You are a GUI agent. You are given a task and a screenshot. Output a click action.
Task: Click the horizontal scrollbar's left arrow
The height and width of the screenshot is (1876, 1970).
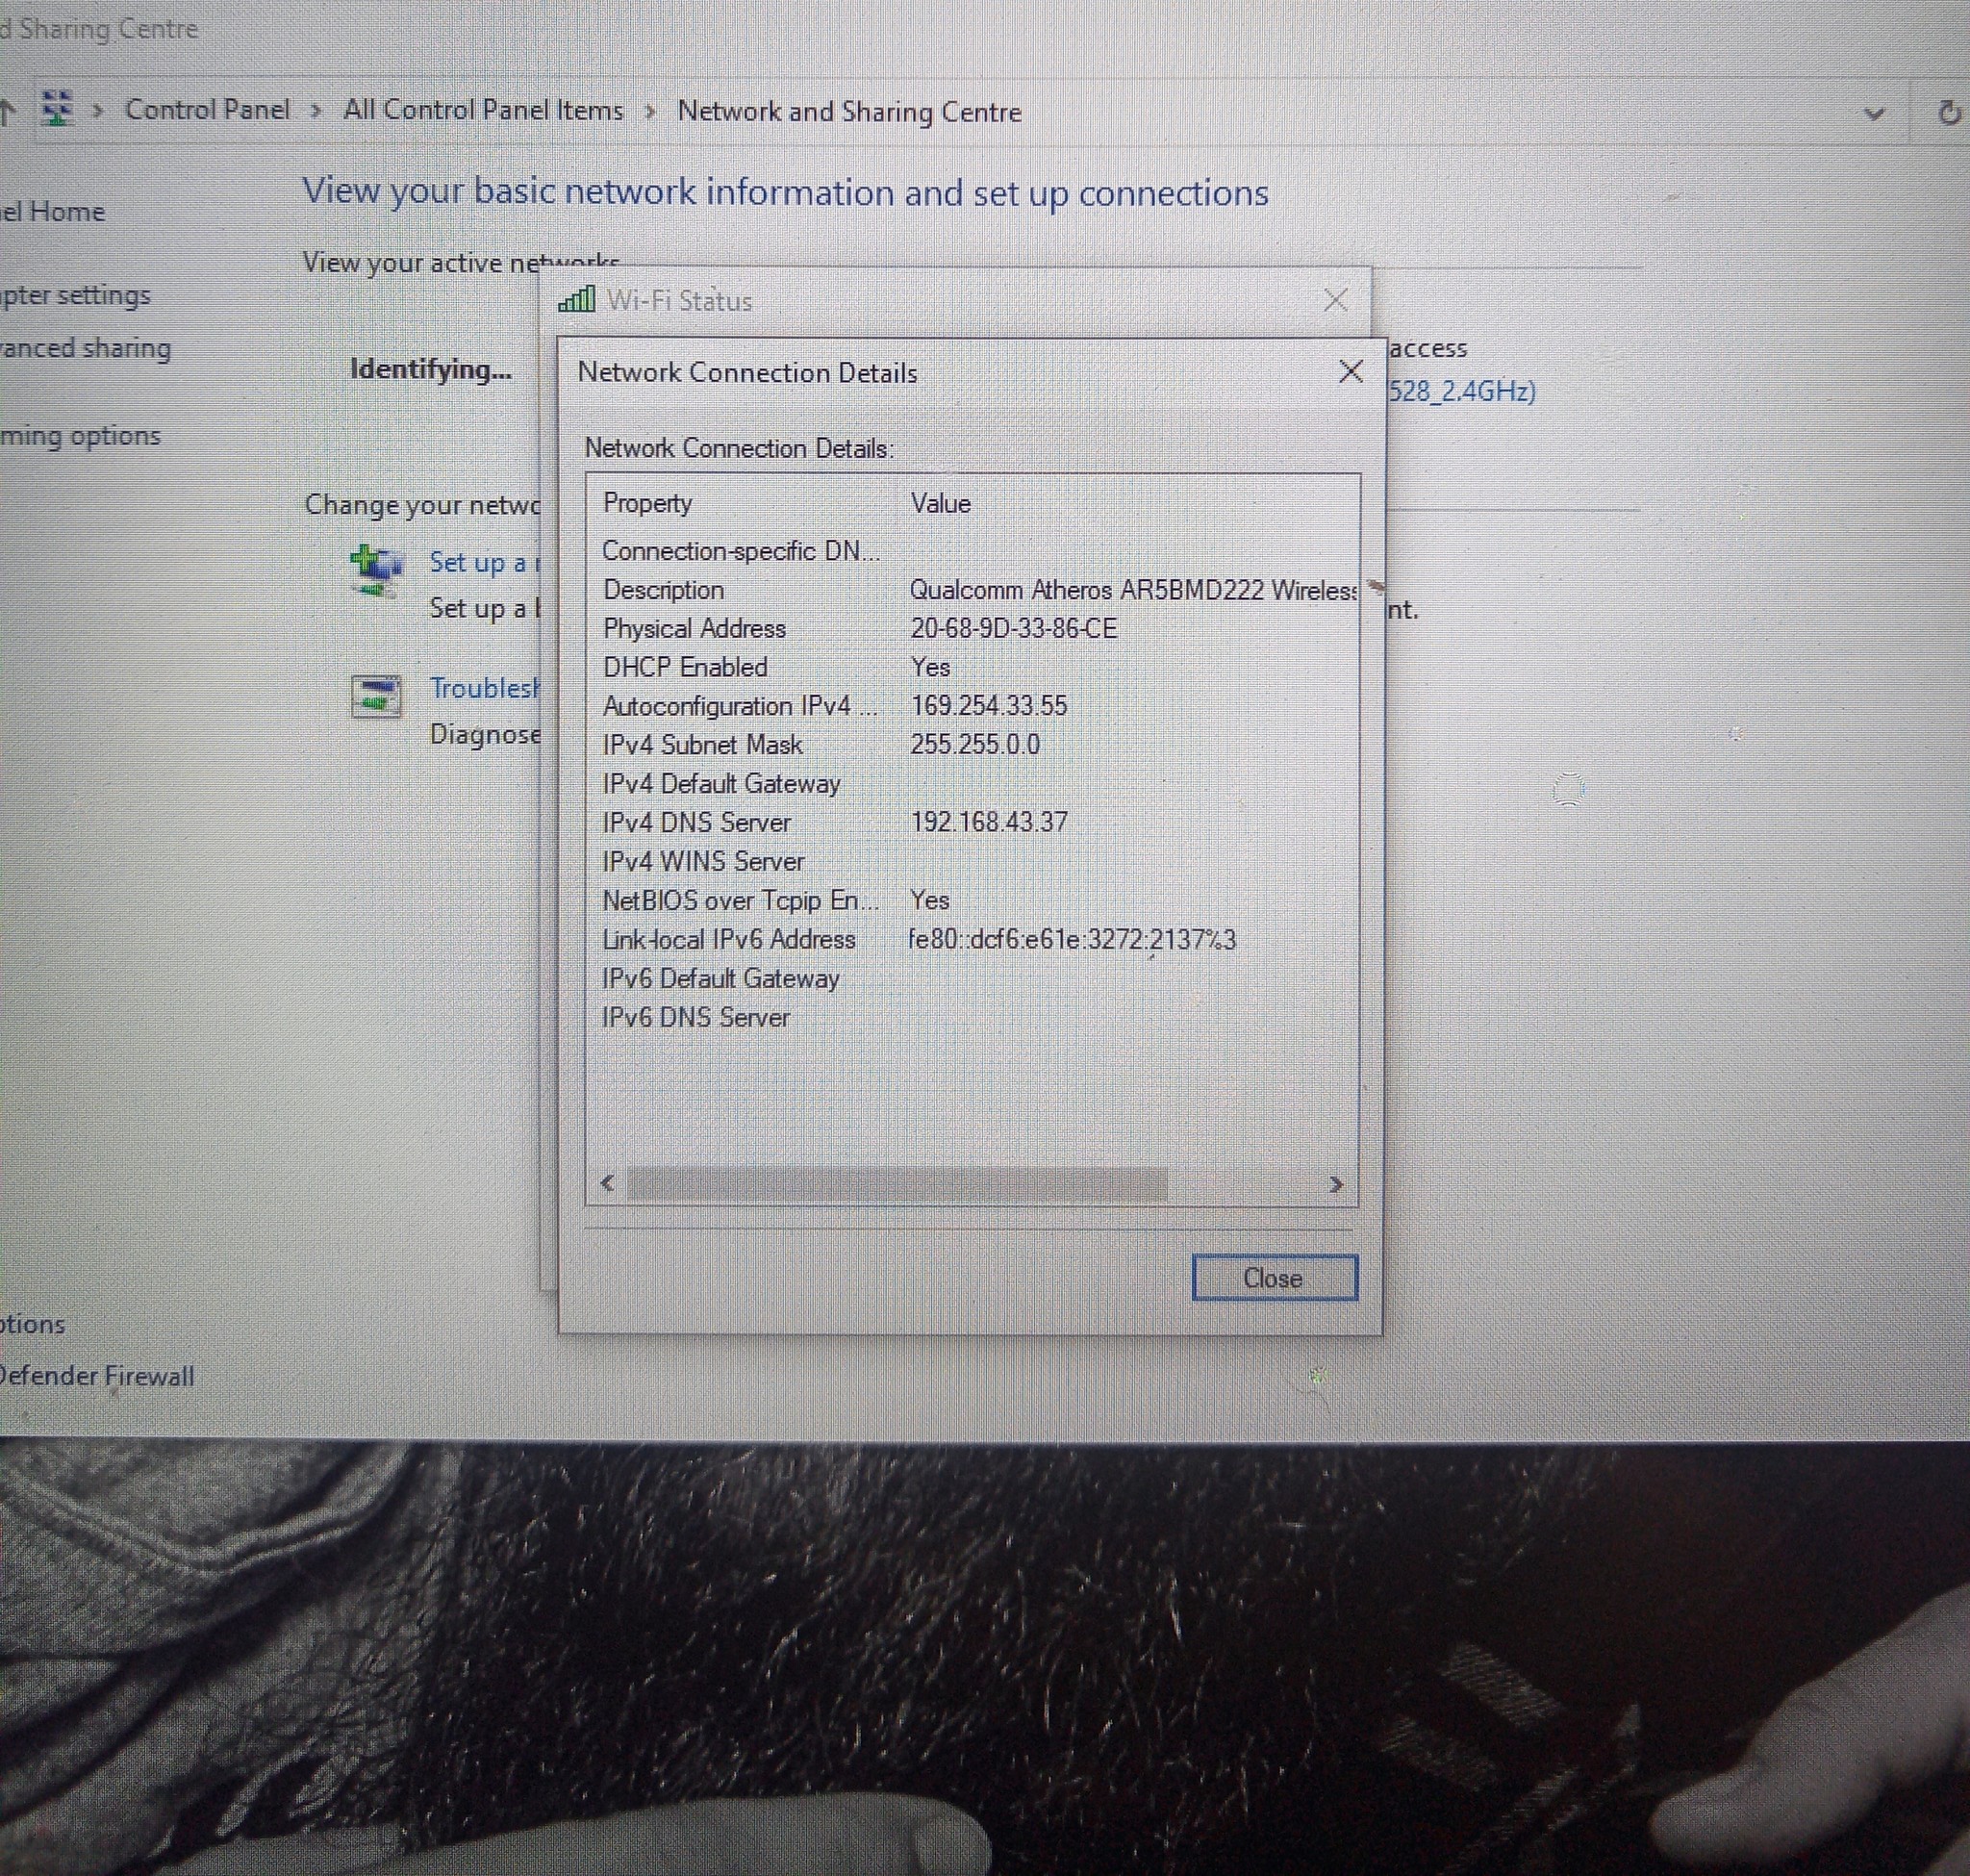point(607,1183)
